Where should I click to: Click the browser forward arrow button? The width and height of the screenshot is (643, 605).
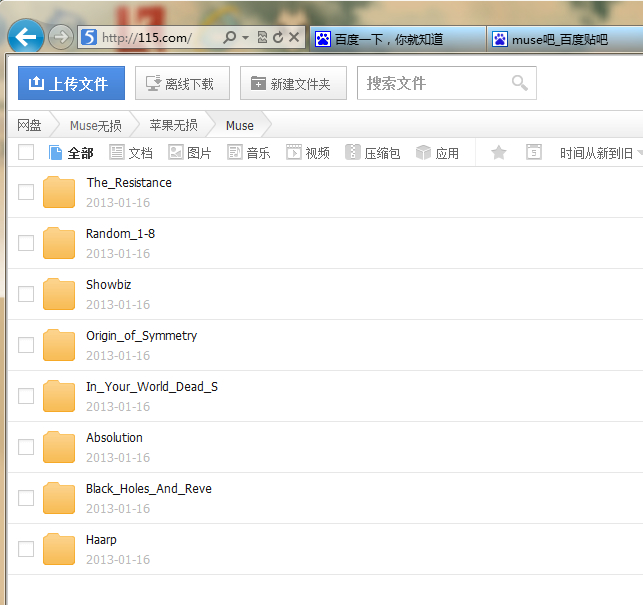click(x=61, y=37)
